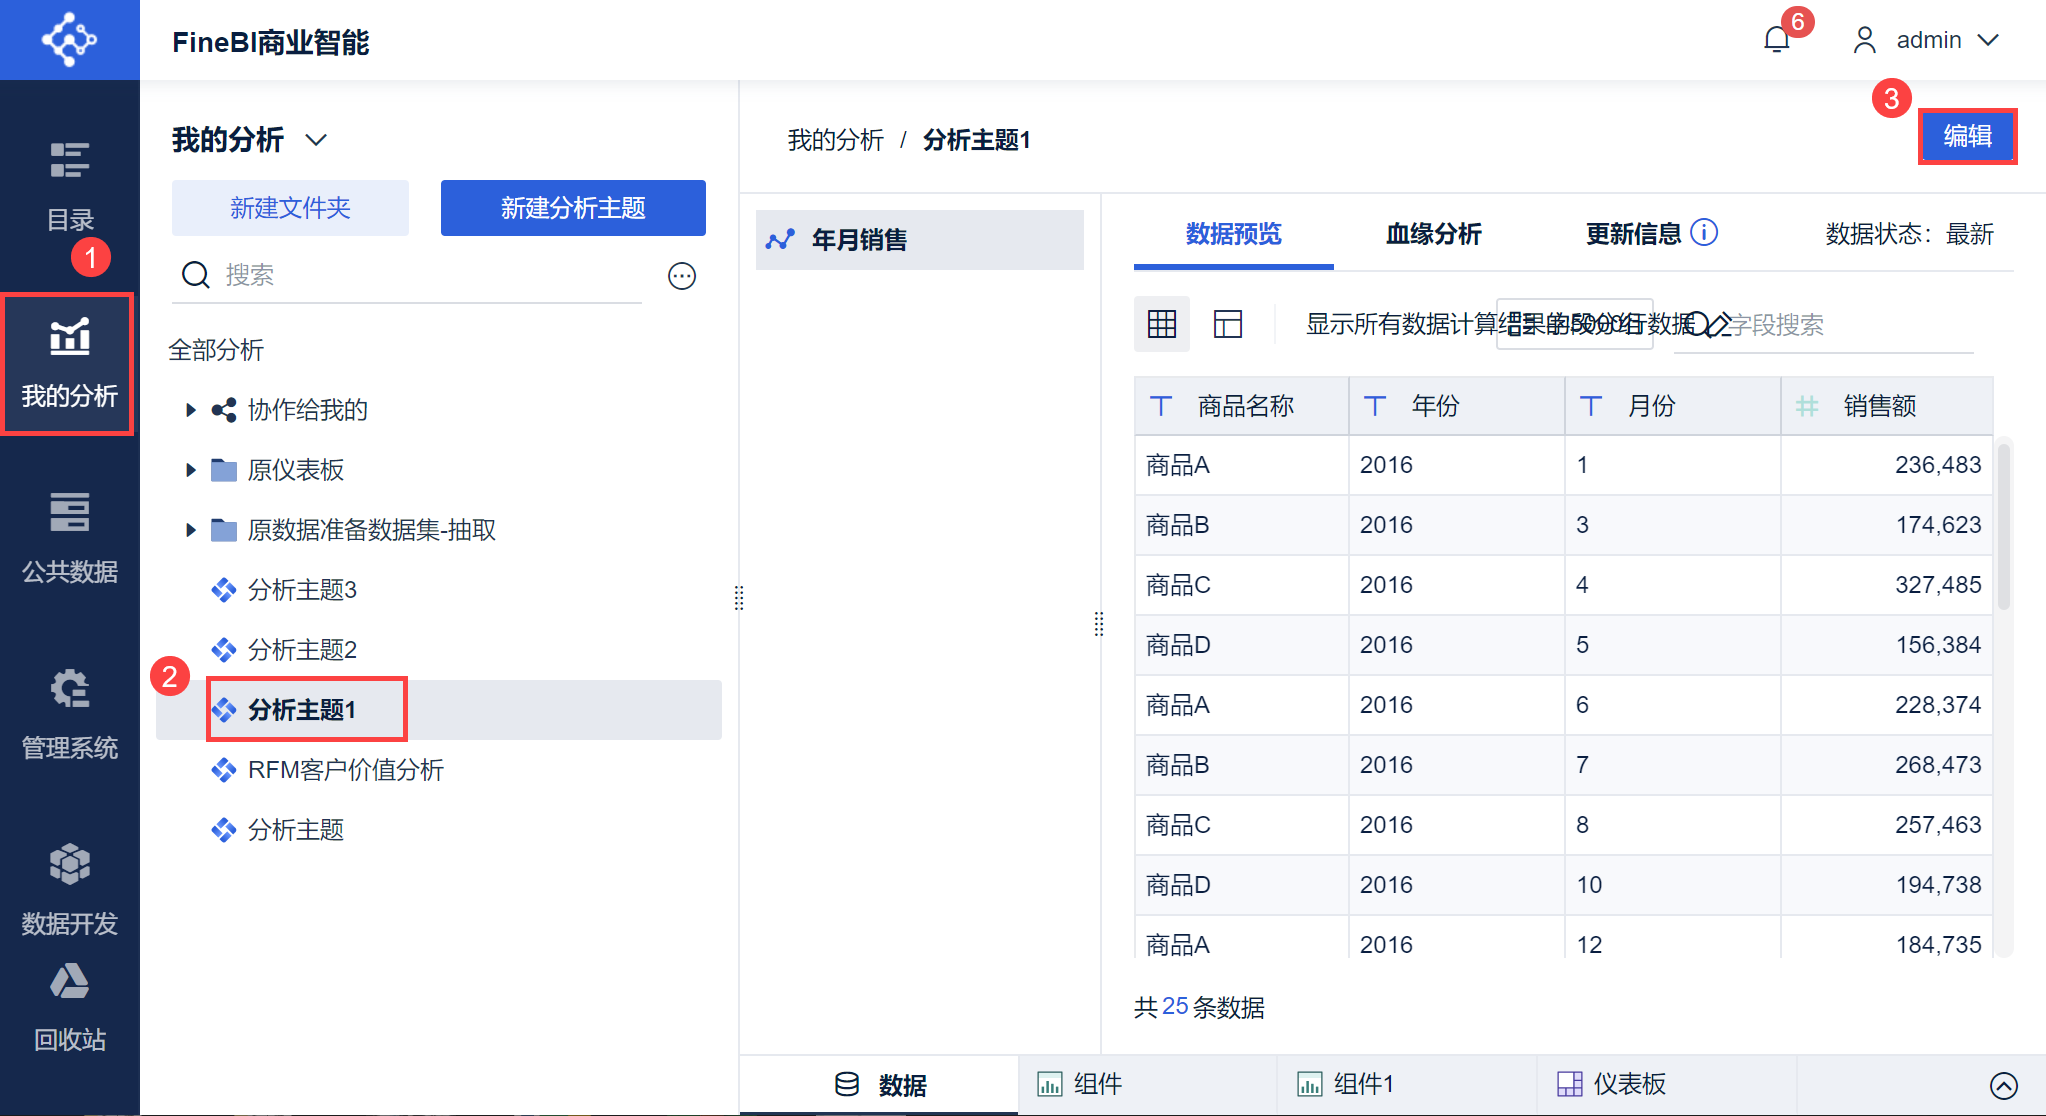Open the 目录 sidebar icon
2046x1116 pixels.
[x=69, y=184]
